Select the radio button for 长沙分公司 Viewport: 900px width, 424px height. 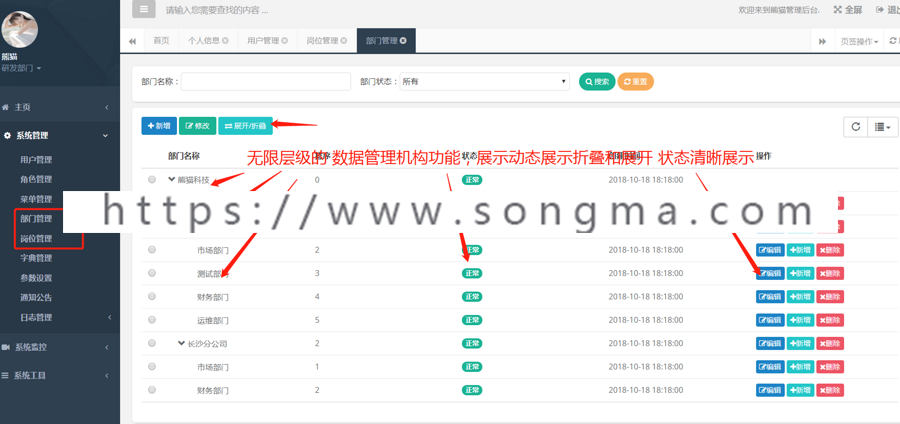(152, 343)
